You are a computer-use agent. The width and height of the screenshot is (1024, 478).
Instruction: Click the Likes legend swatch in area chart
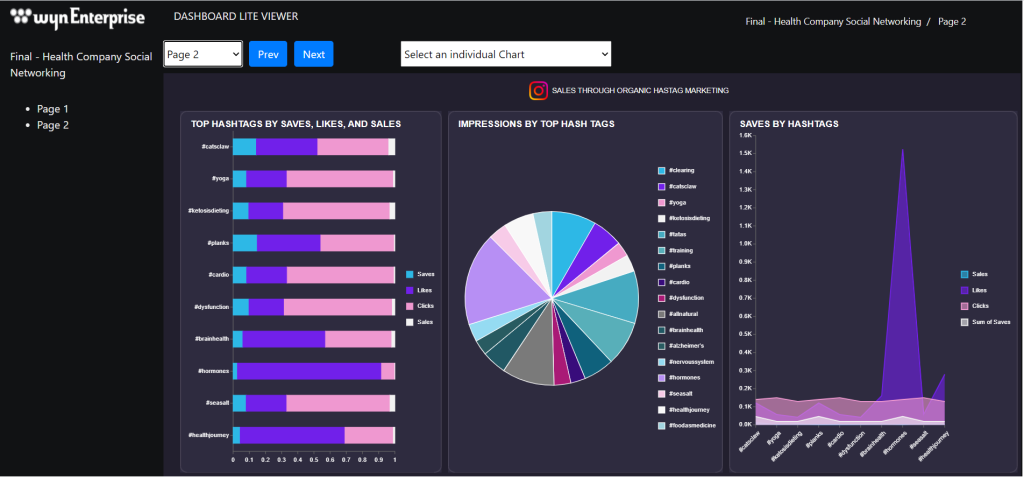[965, 290]
